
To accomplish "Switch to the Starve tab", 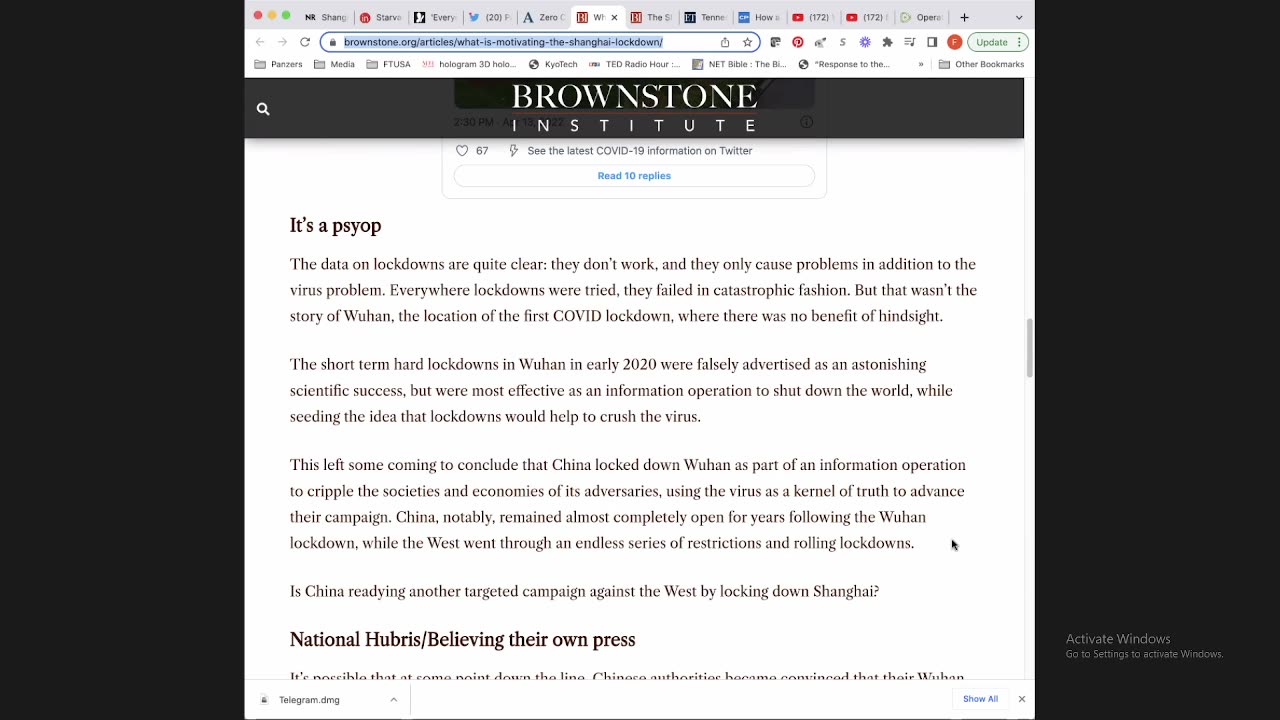I will coord(381,17).
